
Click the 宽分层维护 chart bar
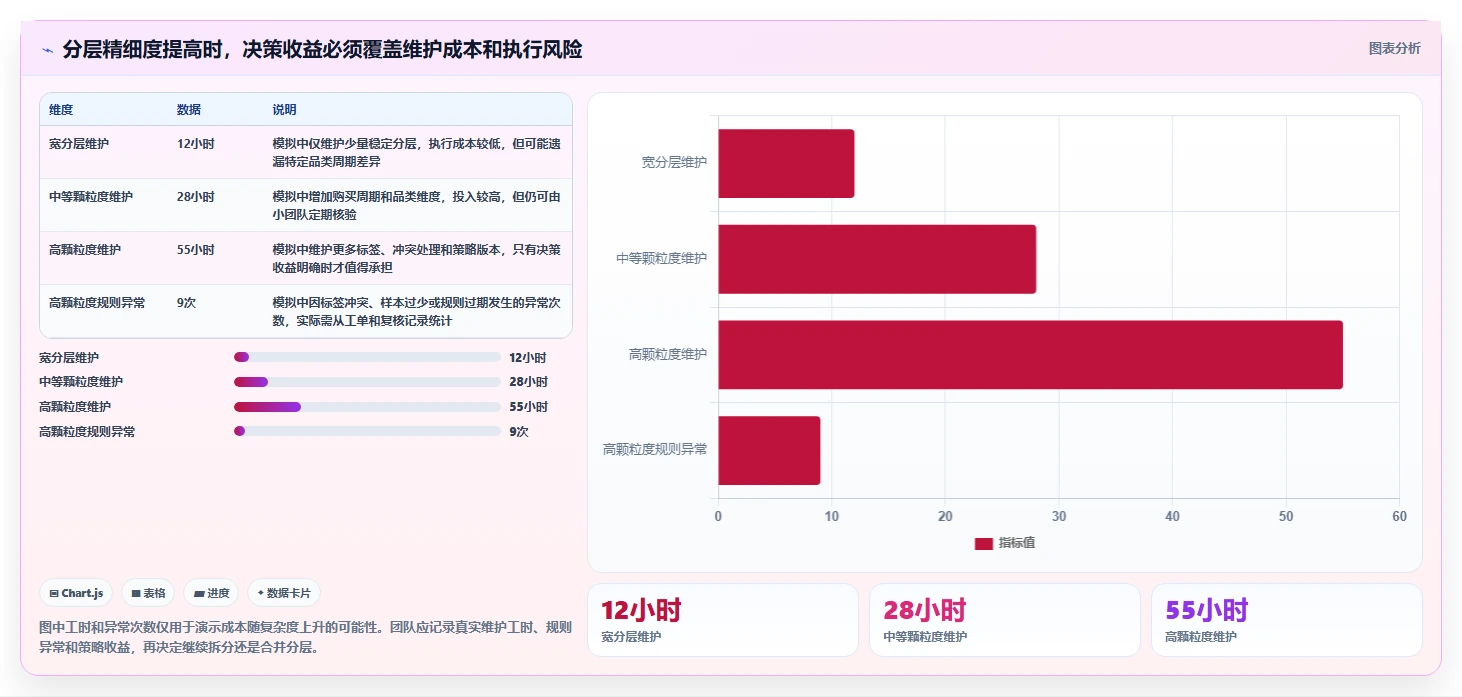click(x=786, y=163)
